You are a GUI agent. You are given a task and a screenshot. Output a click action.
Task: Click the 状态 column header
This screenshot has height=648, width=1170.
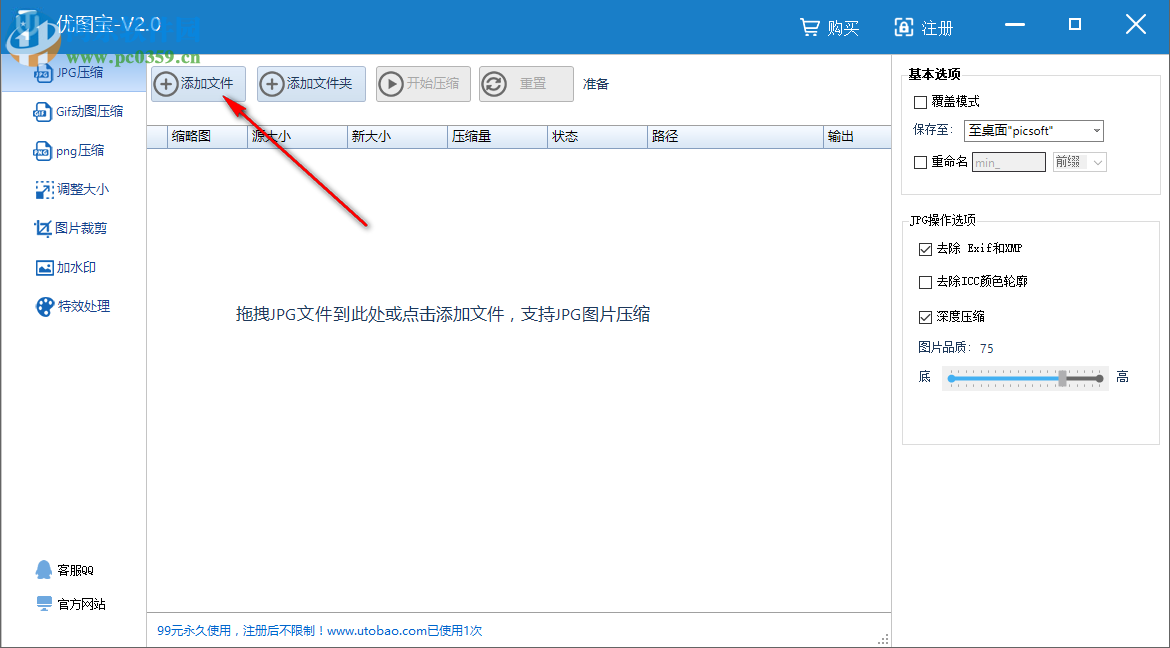click(597, 137)
